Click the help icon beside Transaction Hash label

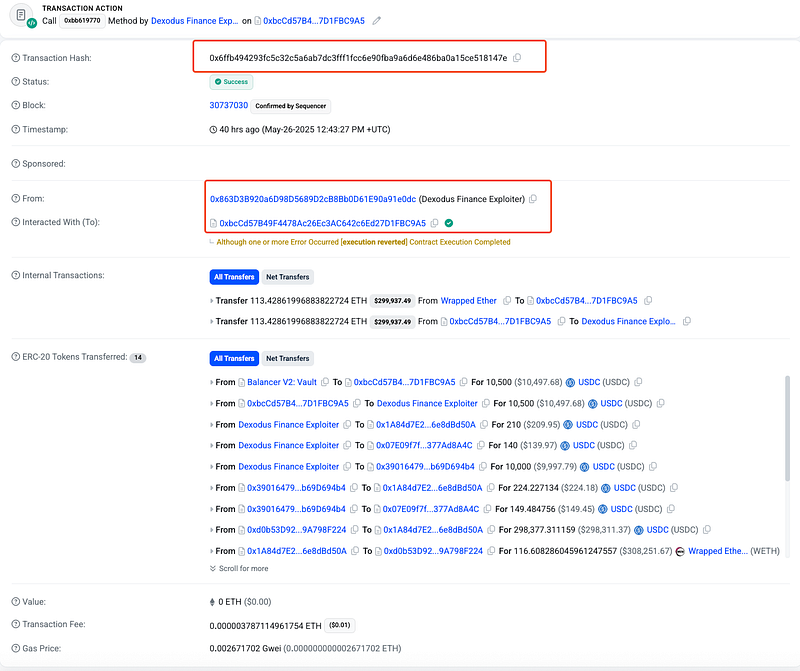15,58
